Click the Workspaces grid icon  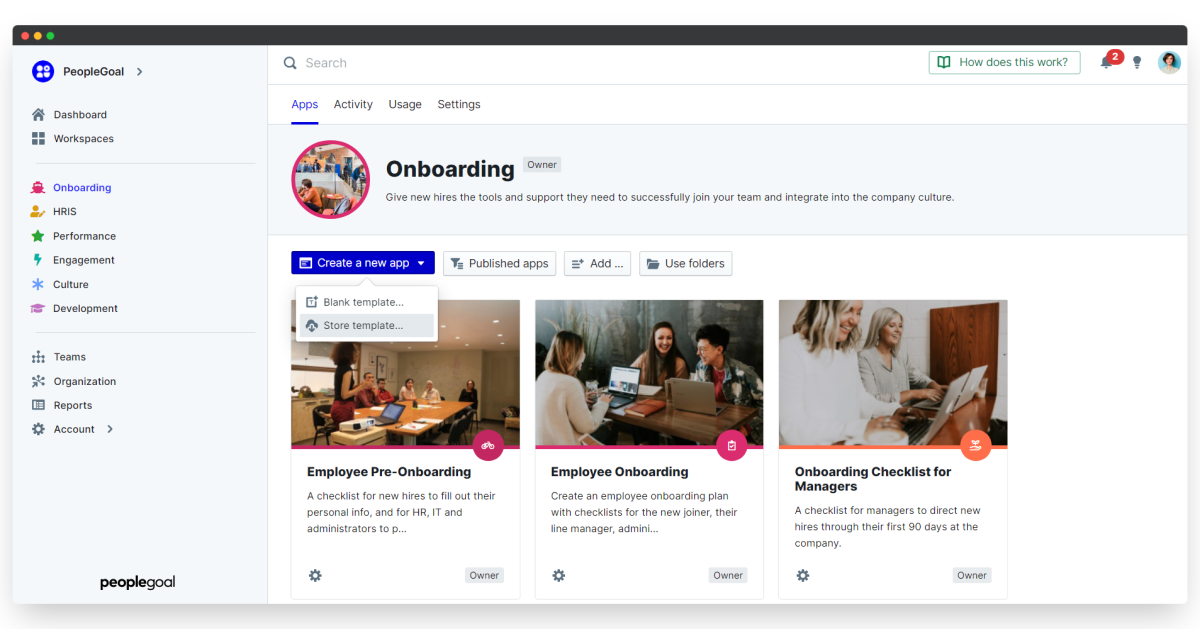tap(38, 138)
